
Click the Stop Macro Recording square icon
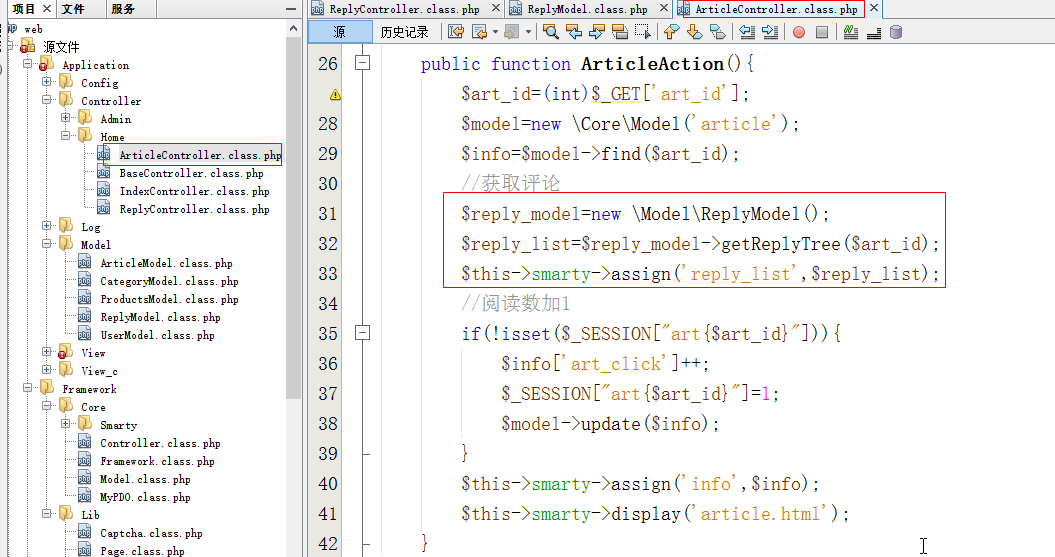click(822, 32)
